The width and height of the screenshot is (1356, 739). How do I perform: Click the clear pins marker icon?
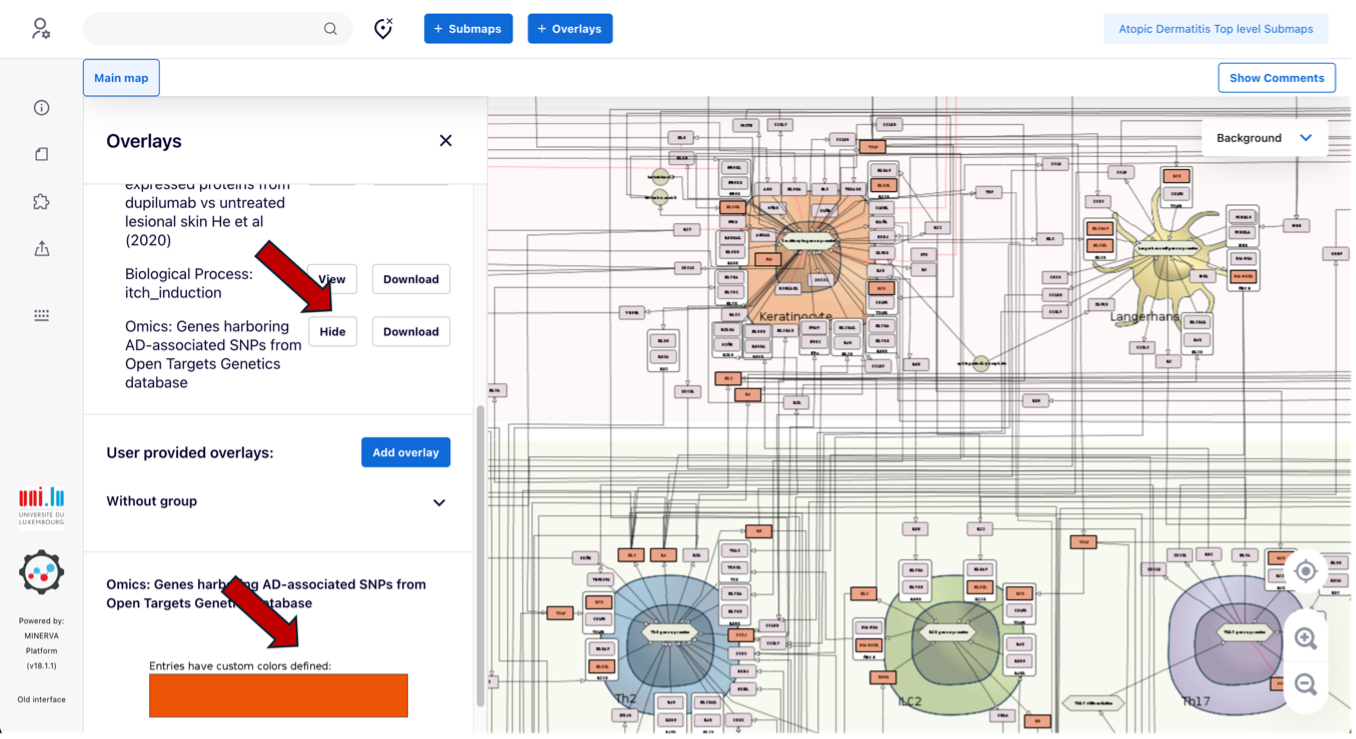pyautogui.click(x=383, y=29)
